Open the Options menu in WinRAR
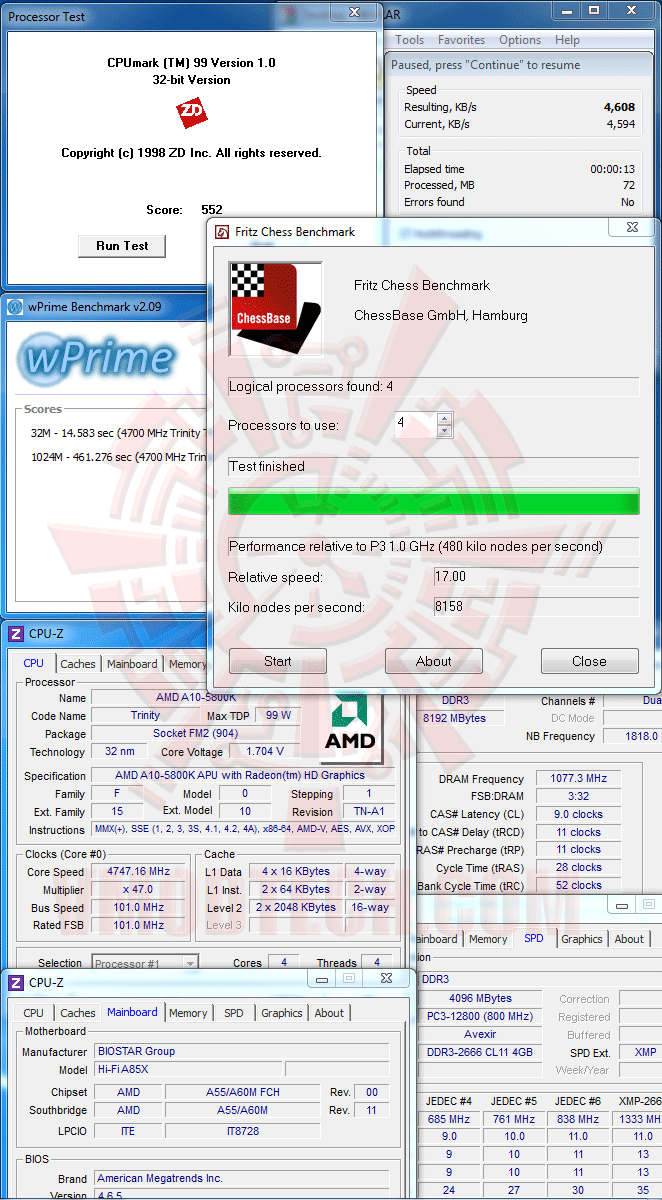Viewport: 662px width, 1200px height. point(520,40)
